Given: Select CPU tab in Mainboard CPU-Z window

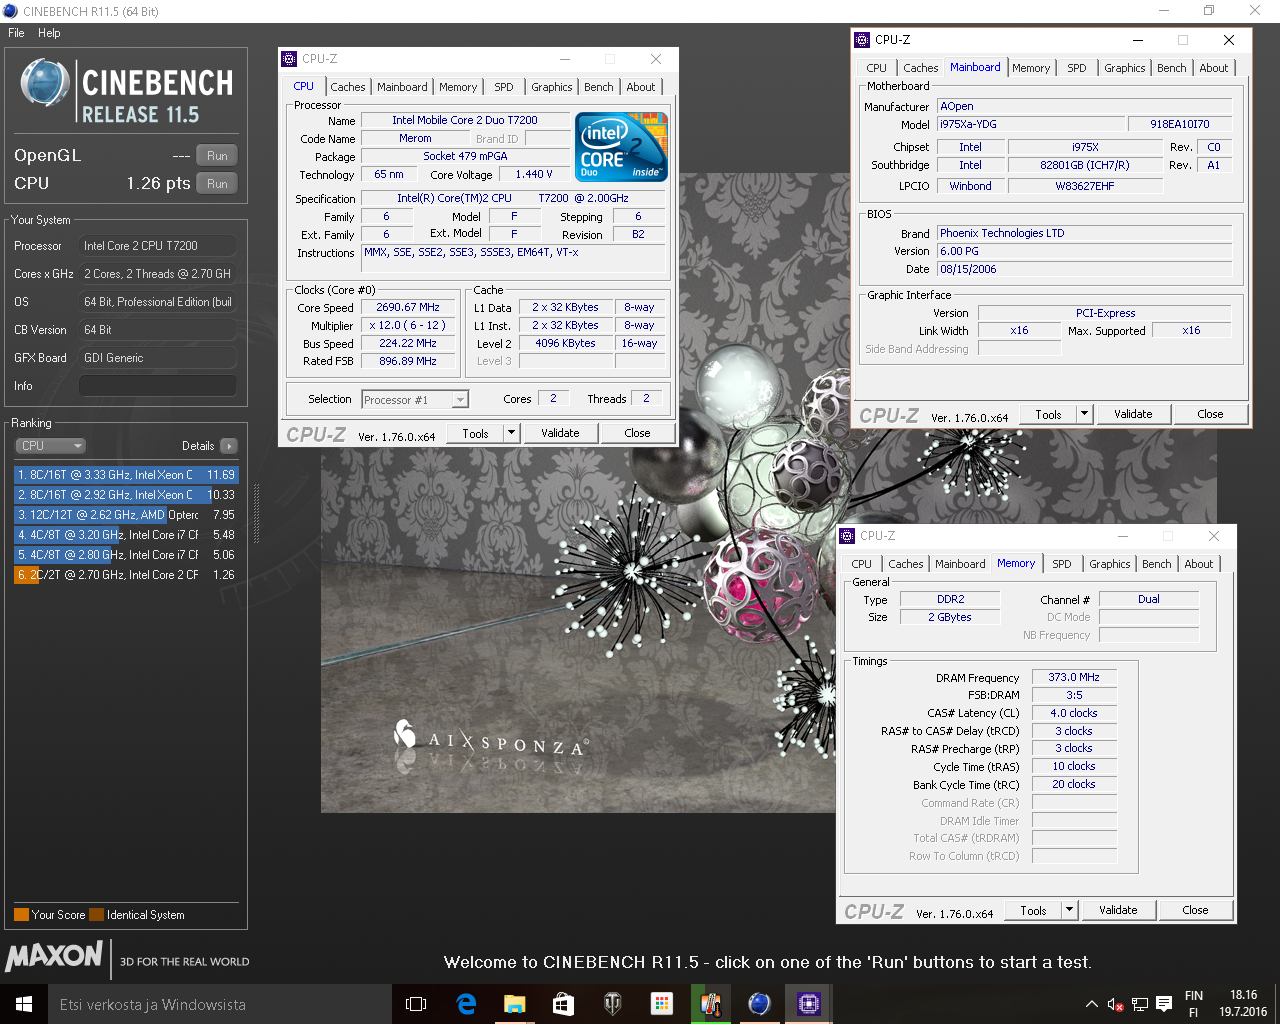Looking at the screenshot, I should 877,68.
